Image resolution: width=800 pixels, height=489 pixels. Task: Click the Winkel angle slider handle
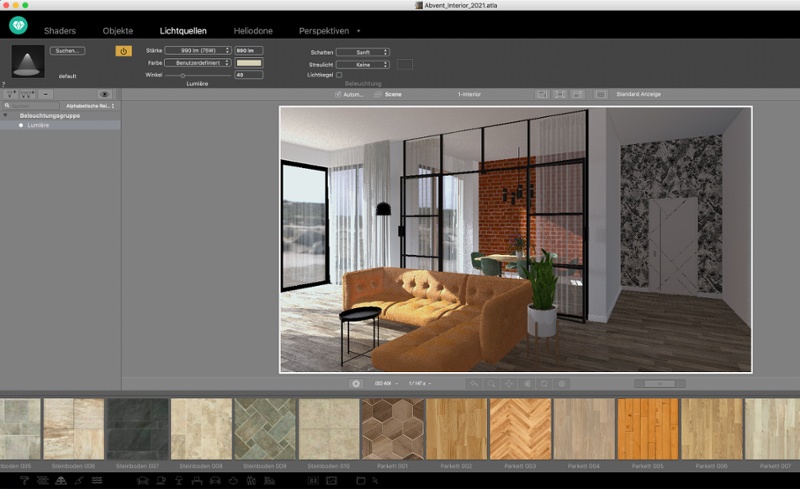[183, 76]
